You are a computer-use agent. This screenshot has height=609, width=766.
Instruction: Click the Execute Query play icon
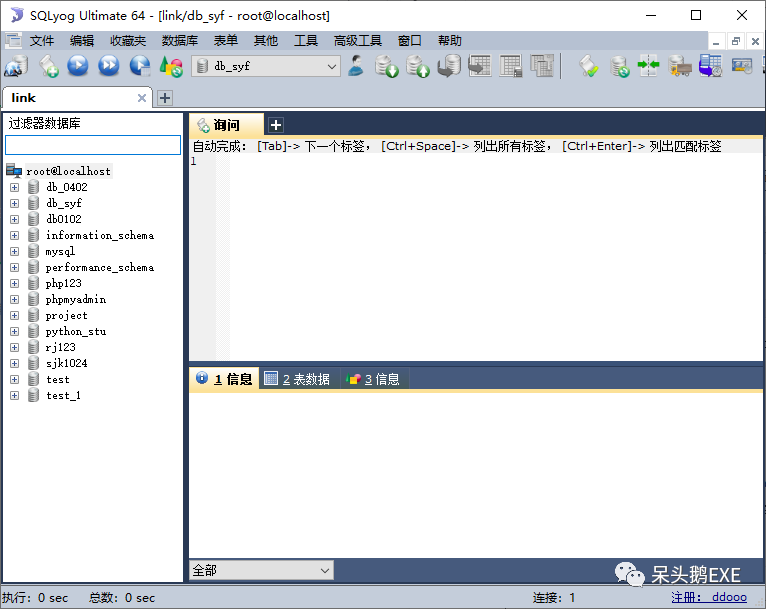(x=78, y=66)
